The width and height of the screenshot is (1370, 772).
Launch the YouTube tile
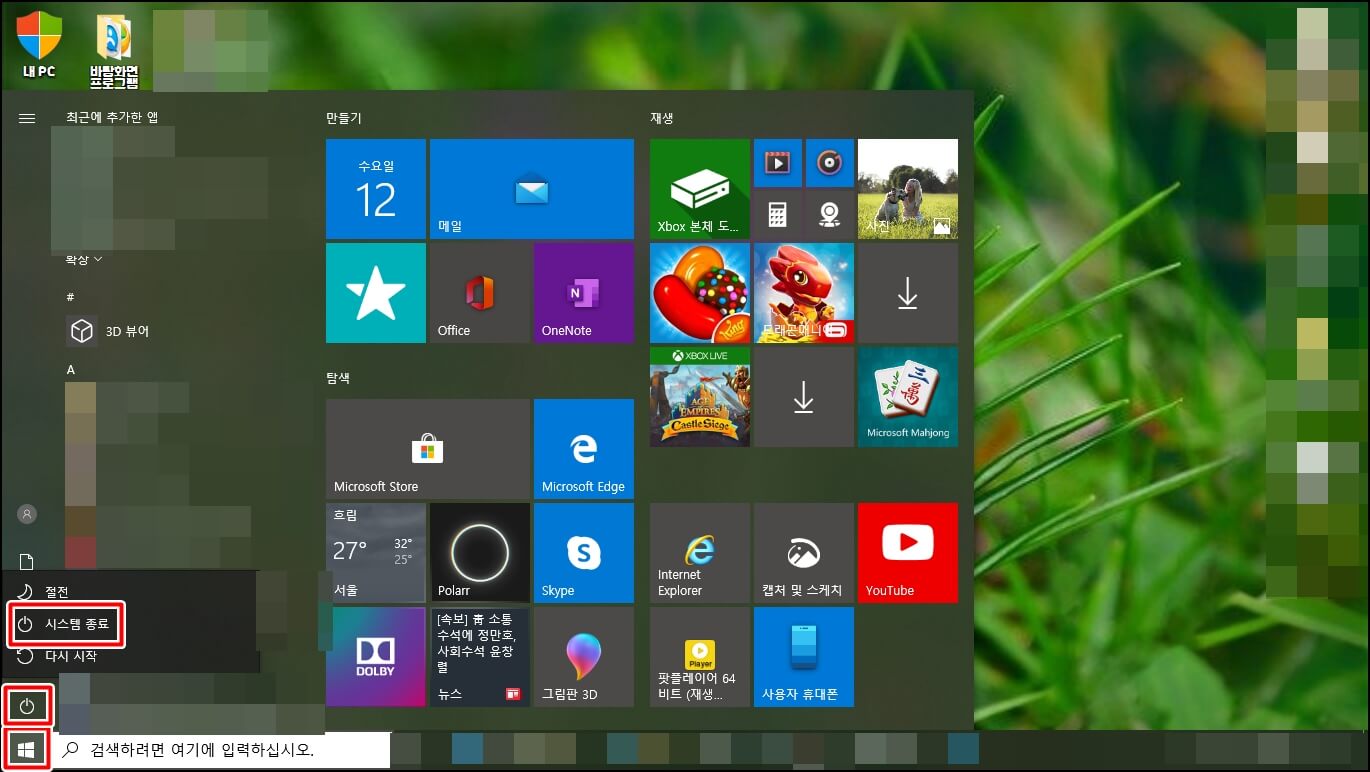pyautogui.click(x=908, y=553)
